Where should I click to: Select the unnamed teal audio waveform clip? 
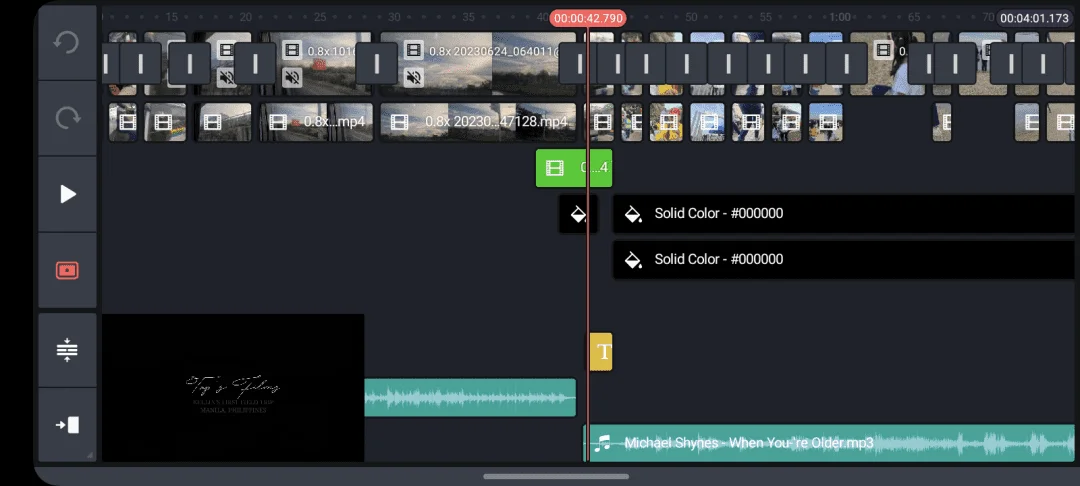[x=470, y=397]
